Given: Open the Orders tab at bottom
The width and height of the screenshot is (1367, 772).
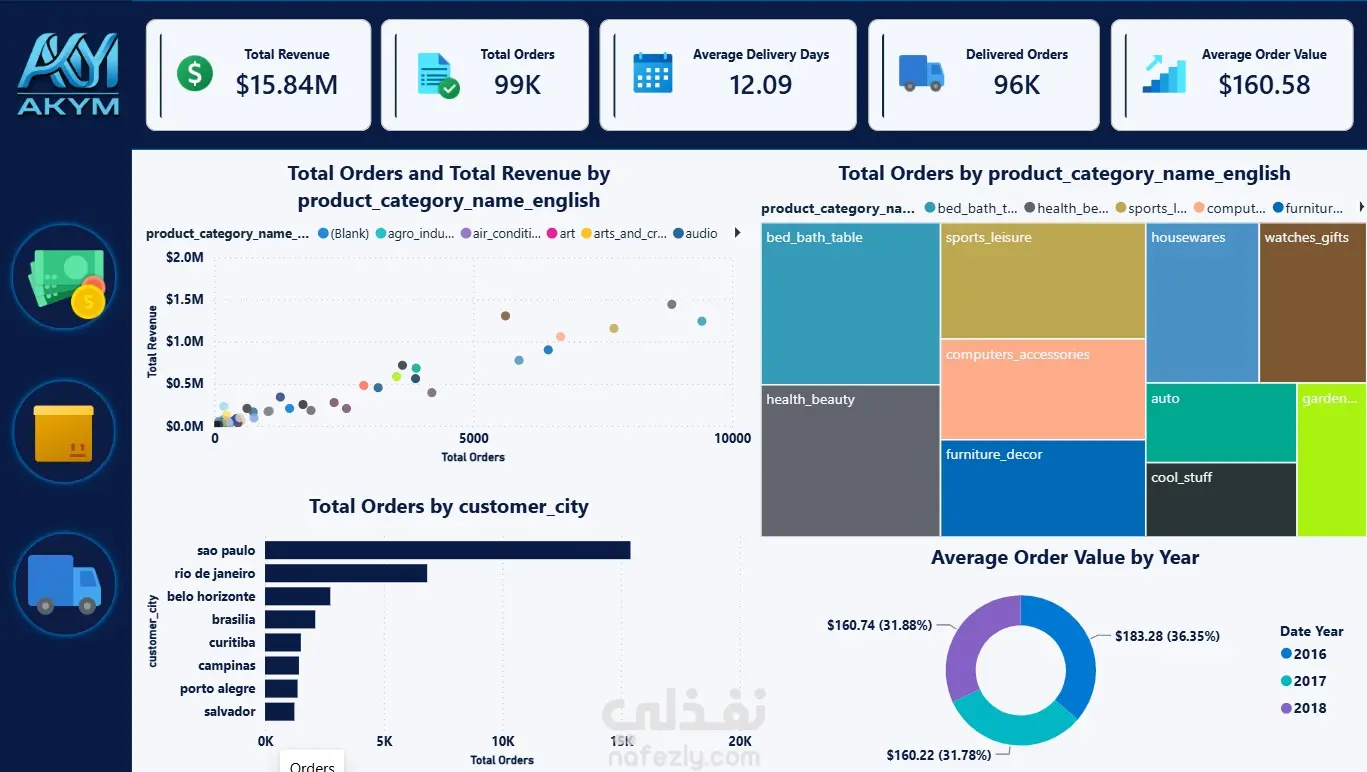Looking at the screenshot, I should pos(312,763).
